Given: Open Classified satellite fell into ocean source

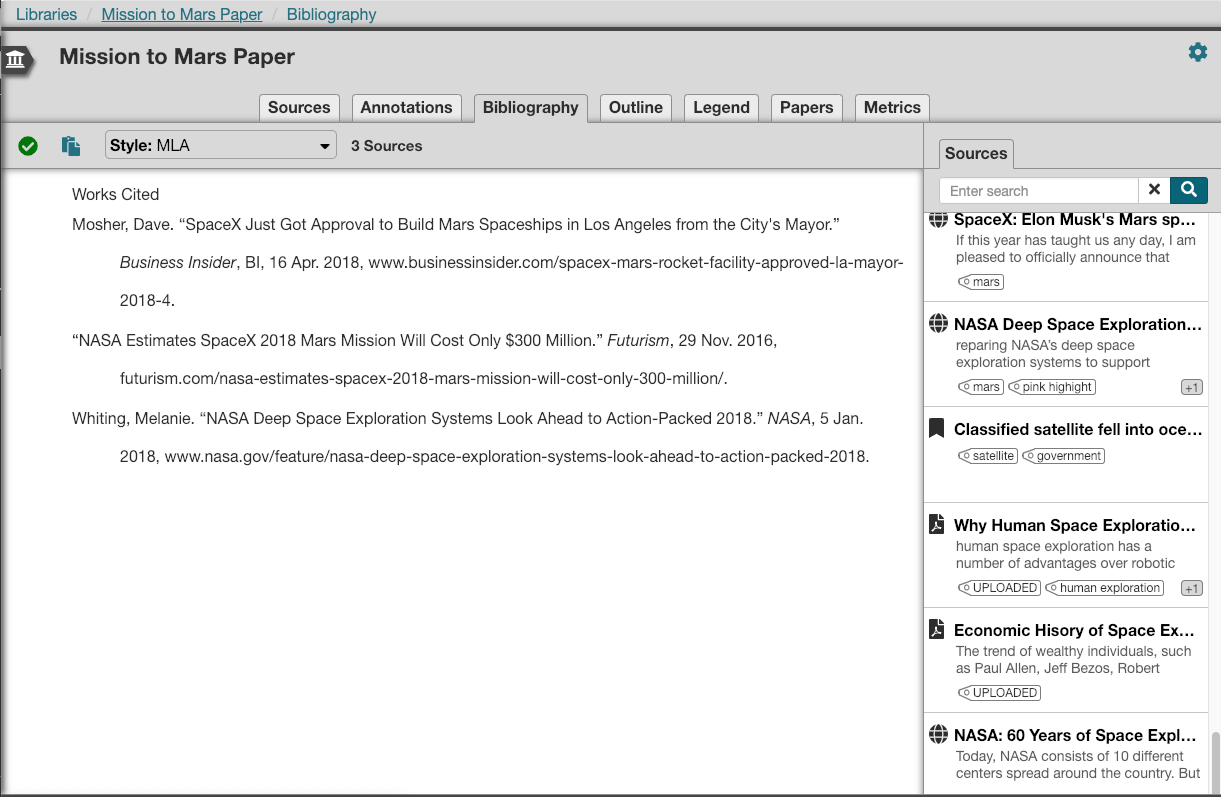Looking at the screenshot, I should click(x=1078, y=429).
